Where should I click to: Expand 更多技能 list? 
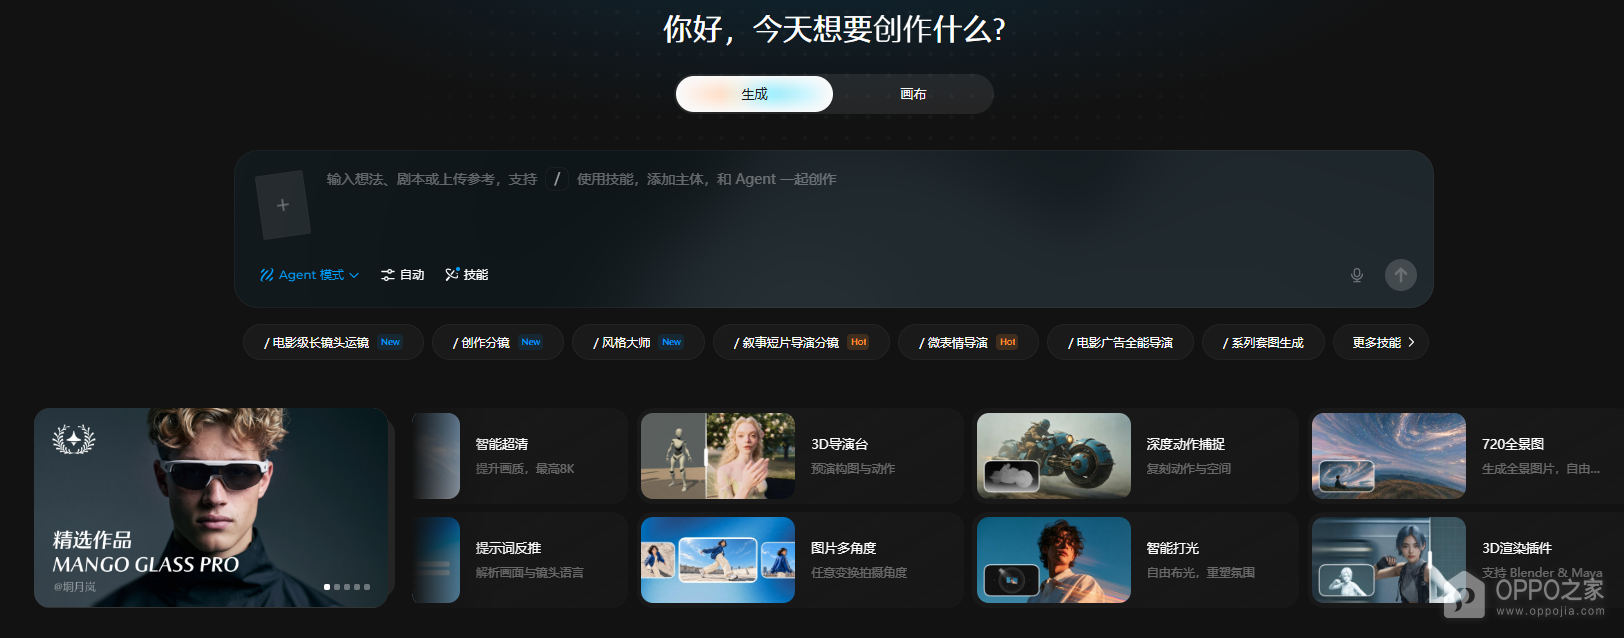(x=1381, y=342)
